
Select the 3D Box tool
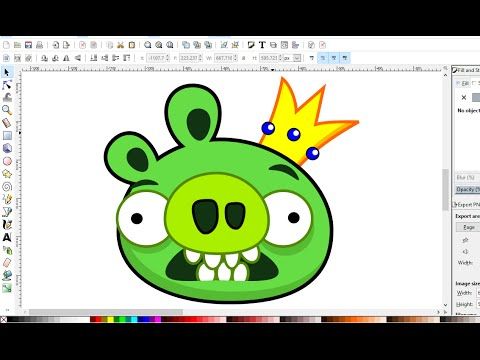pyautogui.click(x=7, y=148)
